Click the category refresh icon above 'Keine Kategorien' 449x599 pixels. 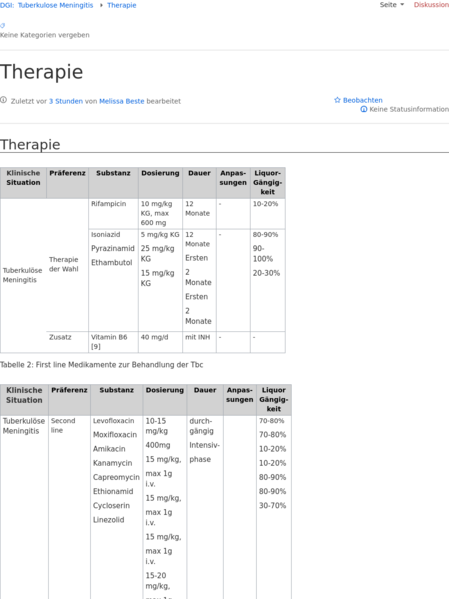coord(2,26)
